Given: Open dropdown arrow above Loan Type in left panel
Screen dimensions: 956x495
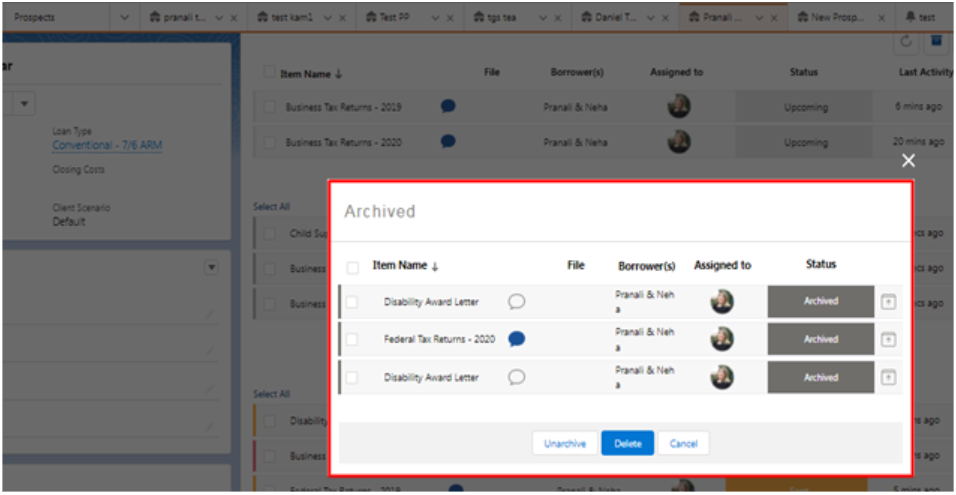Looking at the screenshot, I should pos(24,104).
